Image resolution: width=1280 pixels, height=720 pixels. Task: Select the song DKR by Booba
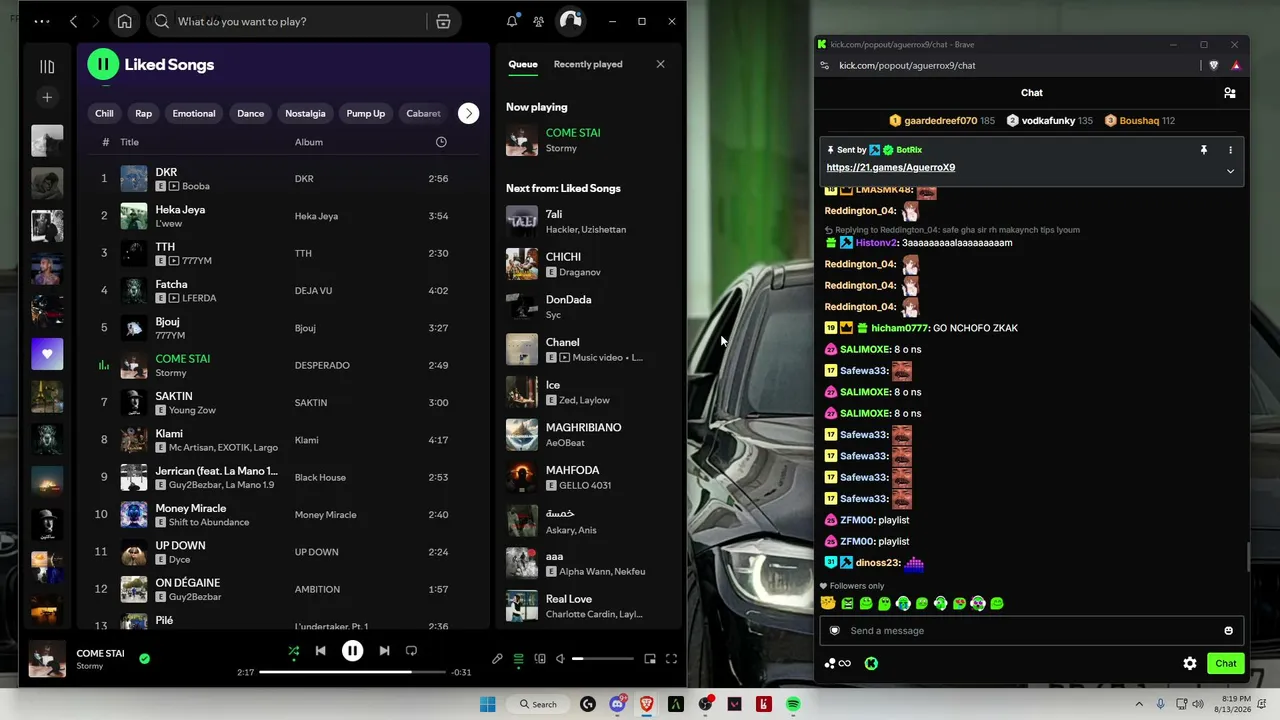click(283, 179)
